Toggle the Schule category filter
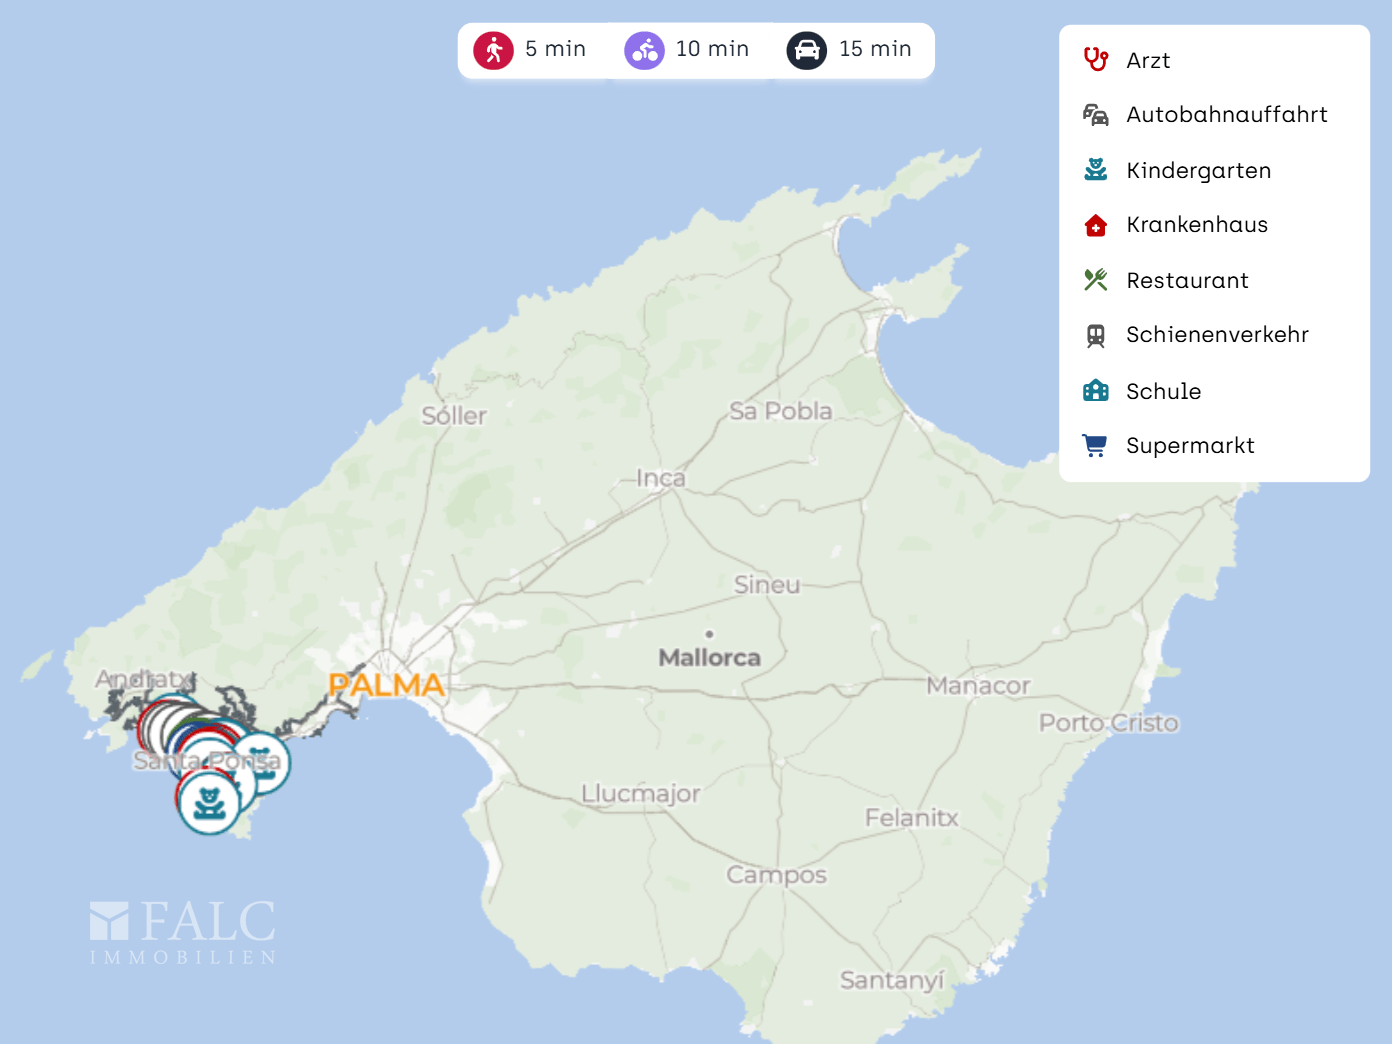1392x1044 pixels. click(x=1163, y=391)
